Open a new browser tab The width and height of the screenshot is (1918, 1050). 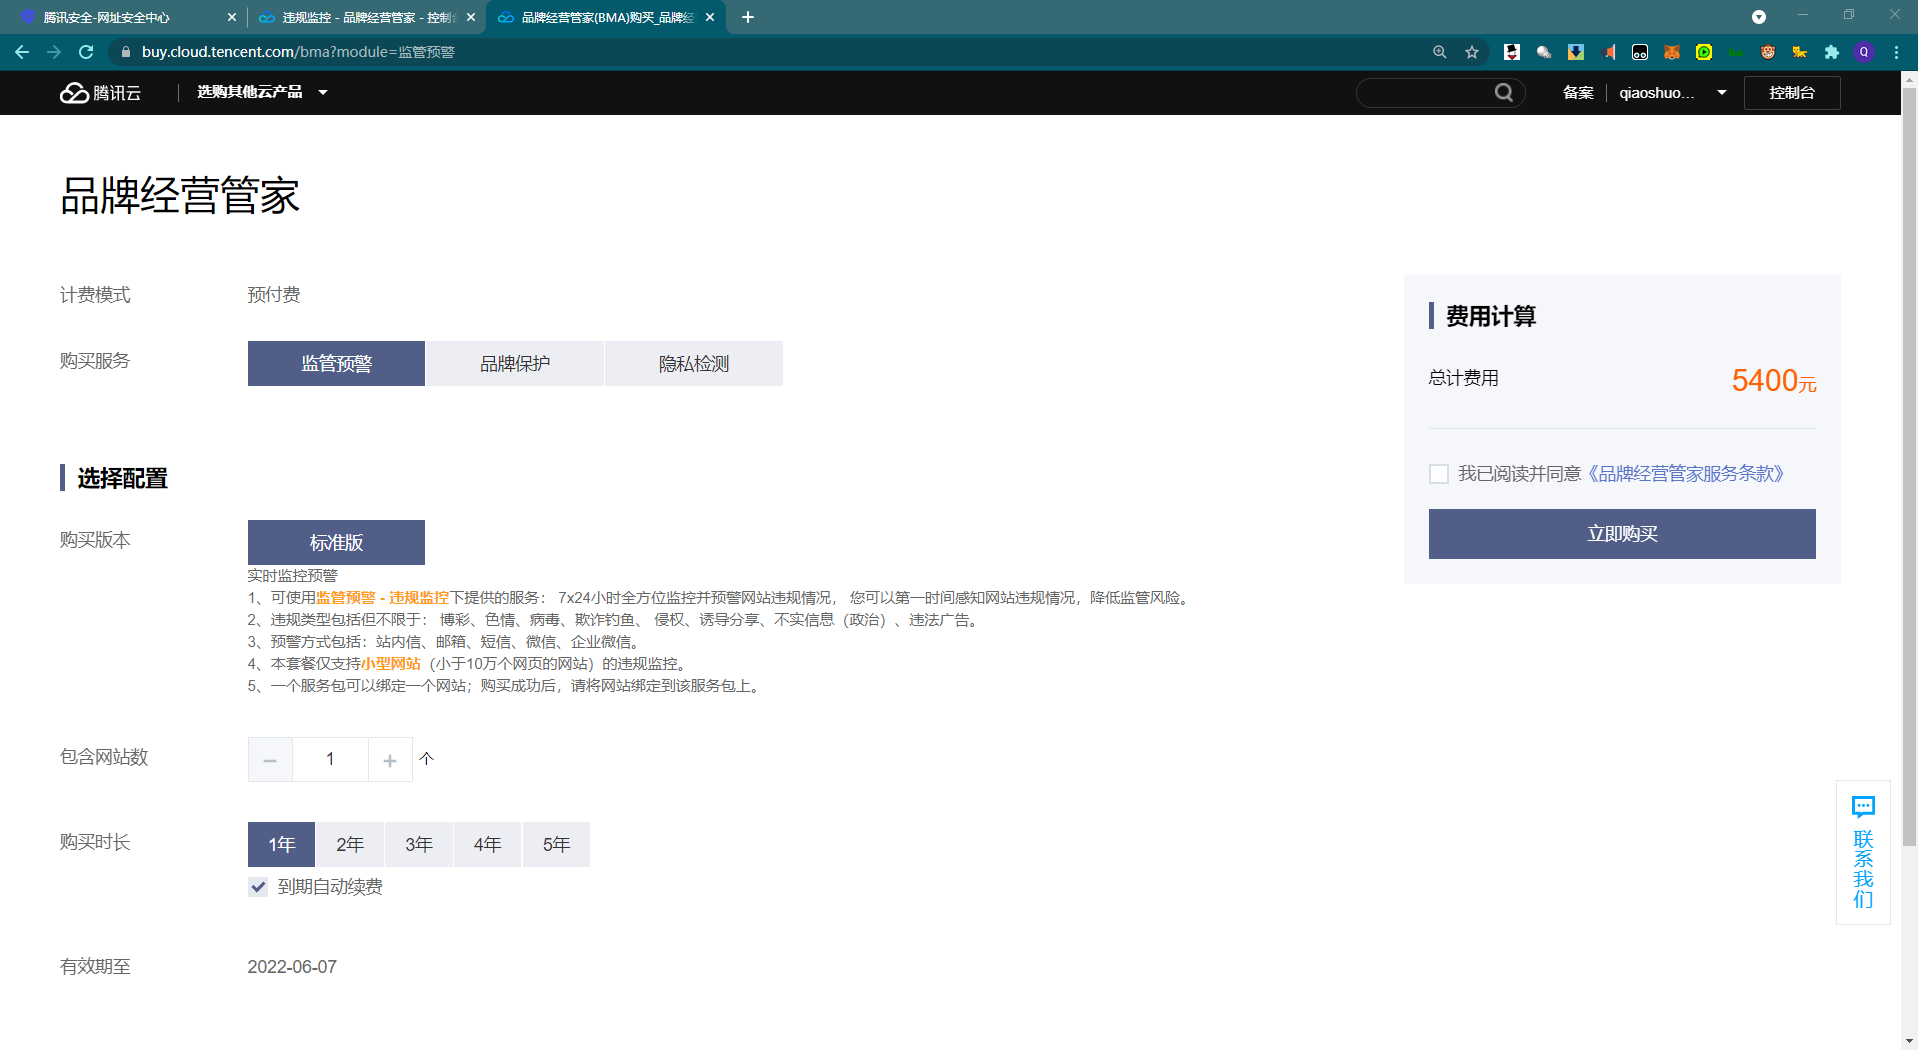(x=748, y=17)
